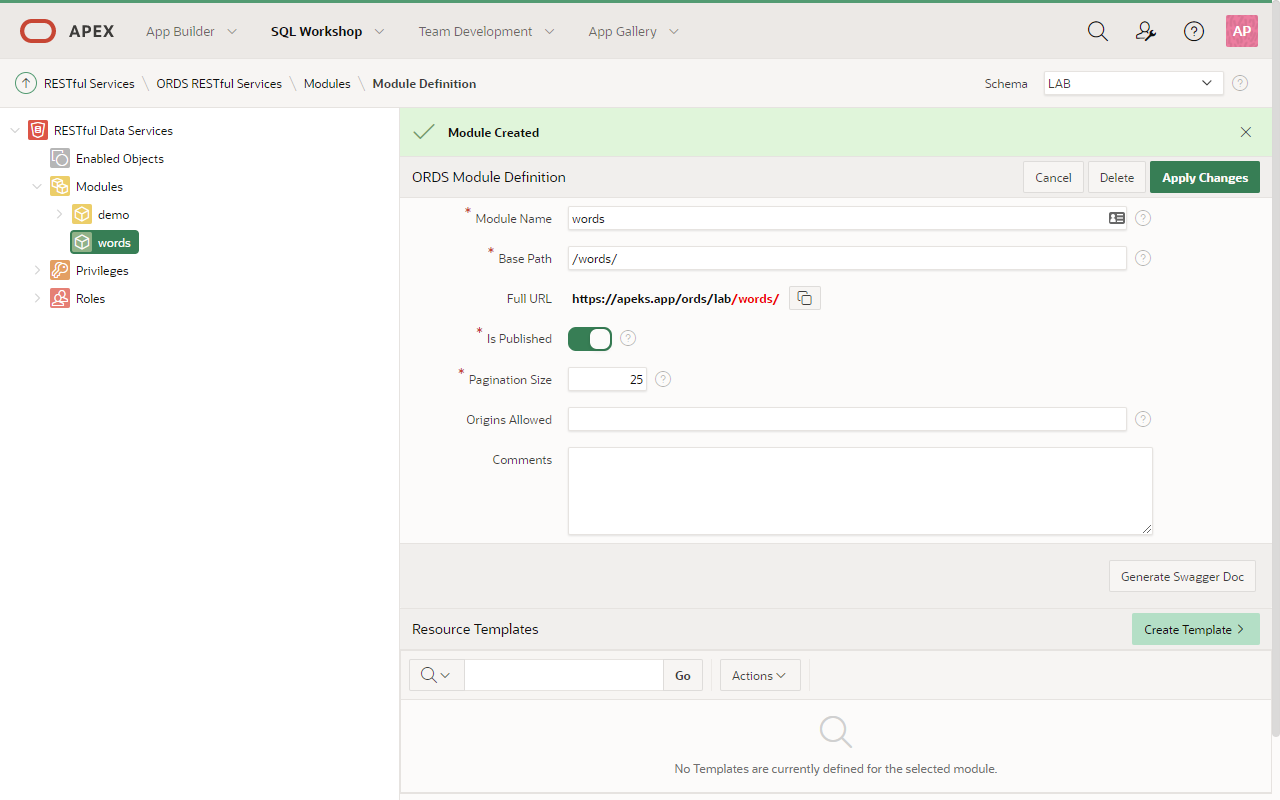Dismiss the Module Created success message
Image resolution: width=1280 pixels, height=800 pixels.
(1246, 132)
